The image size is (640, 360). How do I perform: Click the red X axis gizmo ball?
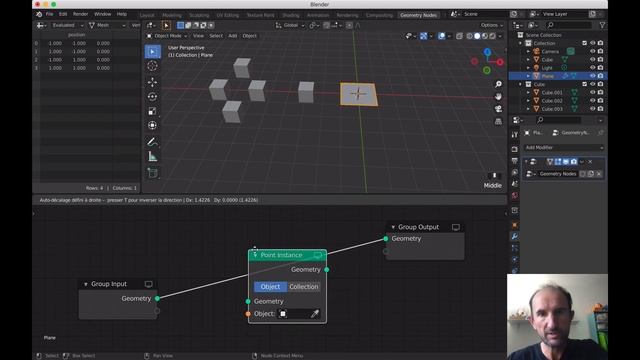500,62
